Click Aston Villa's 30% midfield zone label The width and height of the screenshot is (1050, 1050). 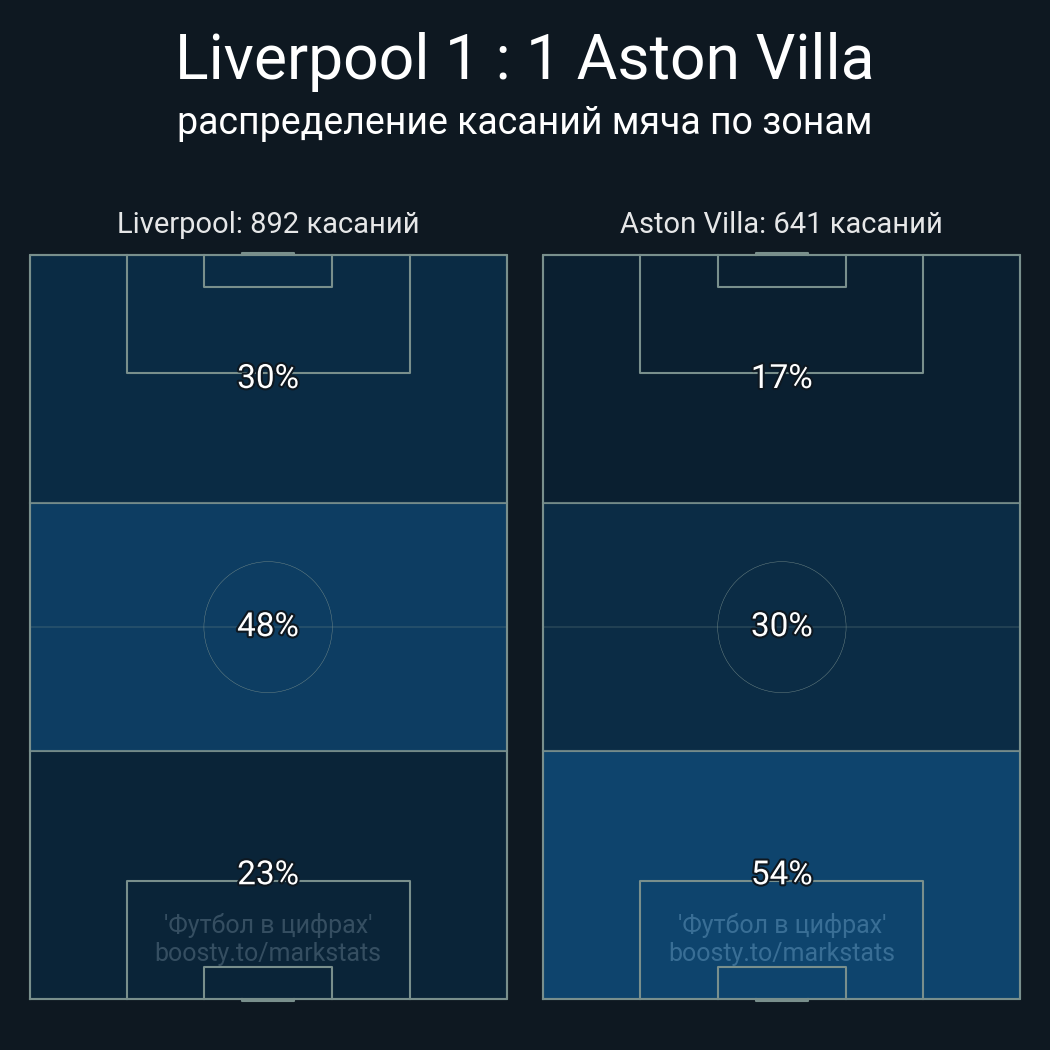[781, 626]
